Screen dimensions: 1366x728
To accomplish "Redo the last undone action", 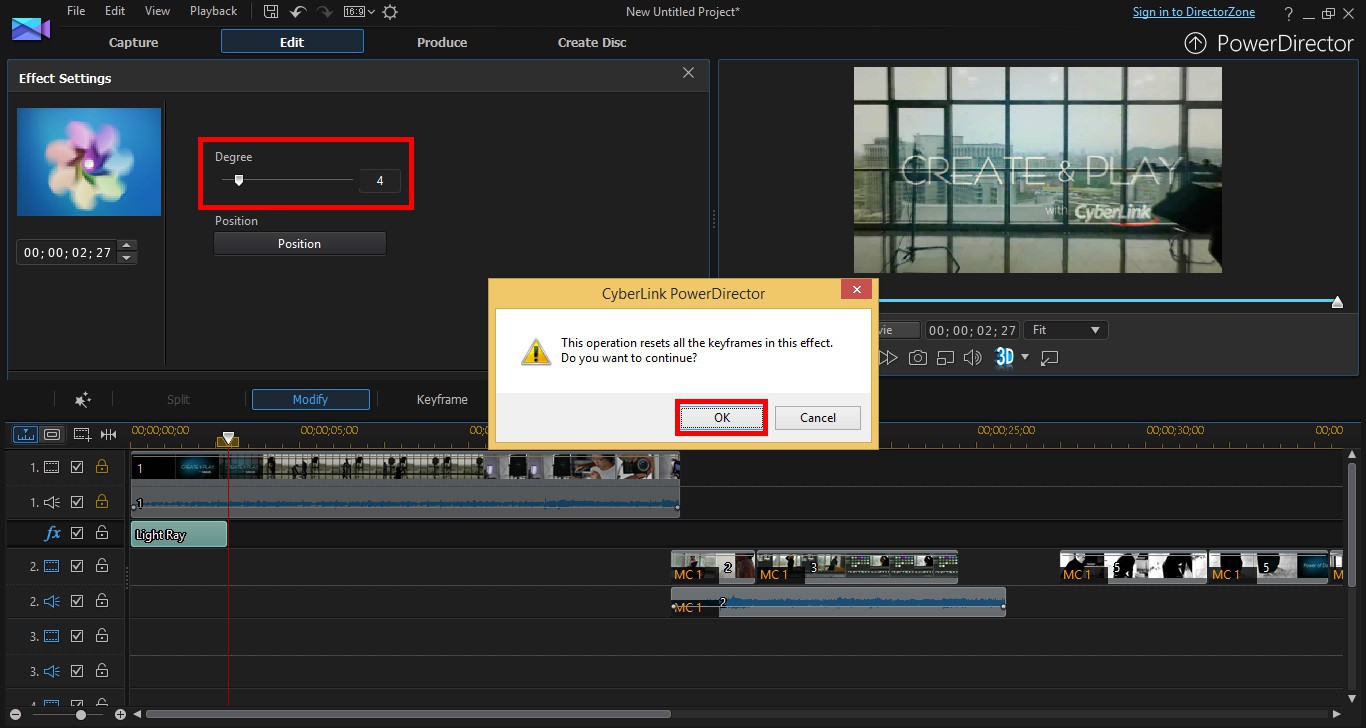I will pos(325,12).
